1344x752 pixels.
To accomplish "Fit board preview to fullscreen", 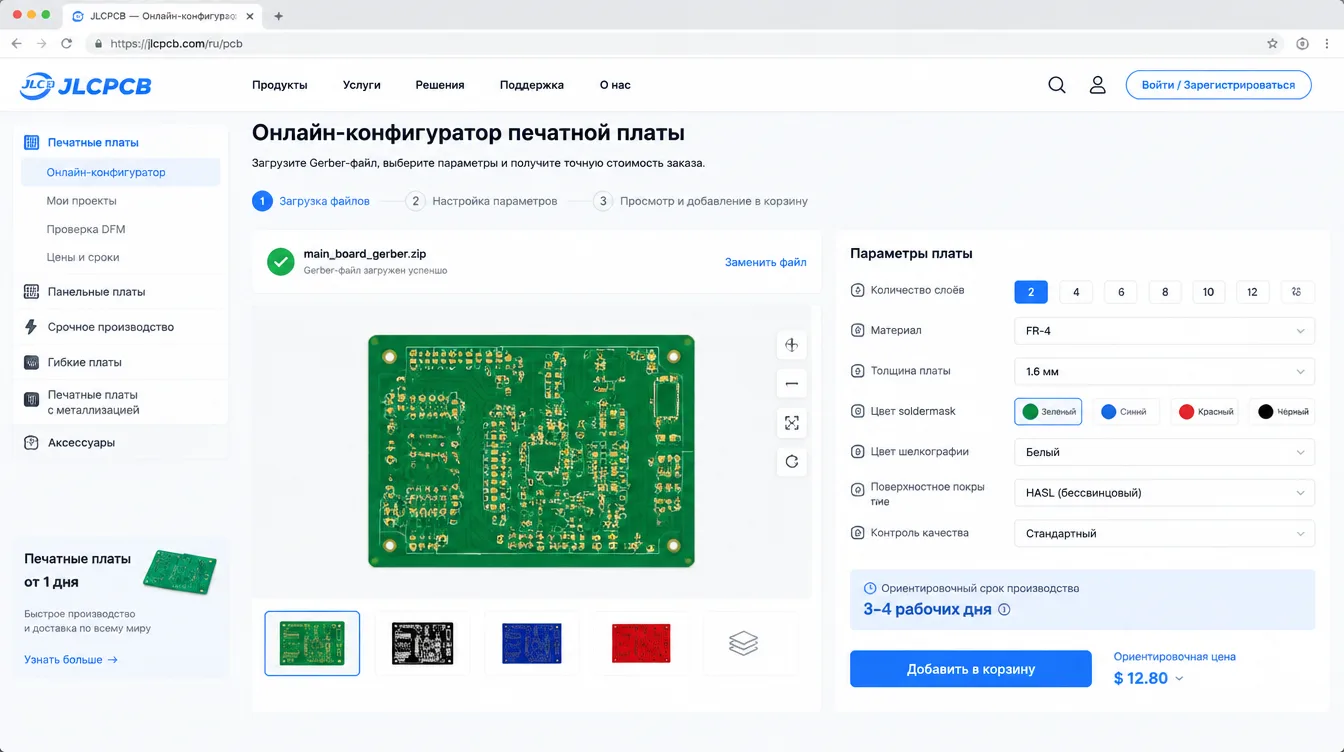I will click(x=792, y=423).
